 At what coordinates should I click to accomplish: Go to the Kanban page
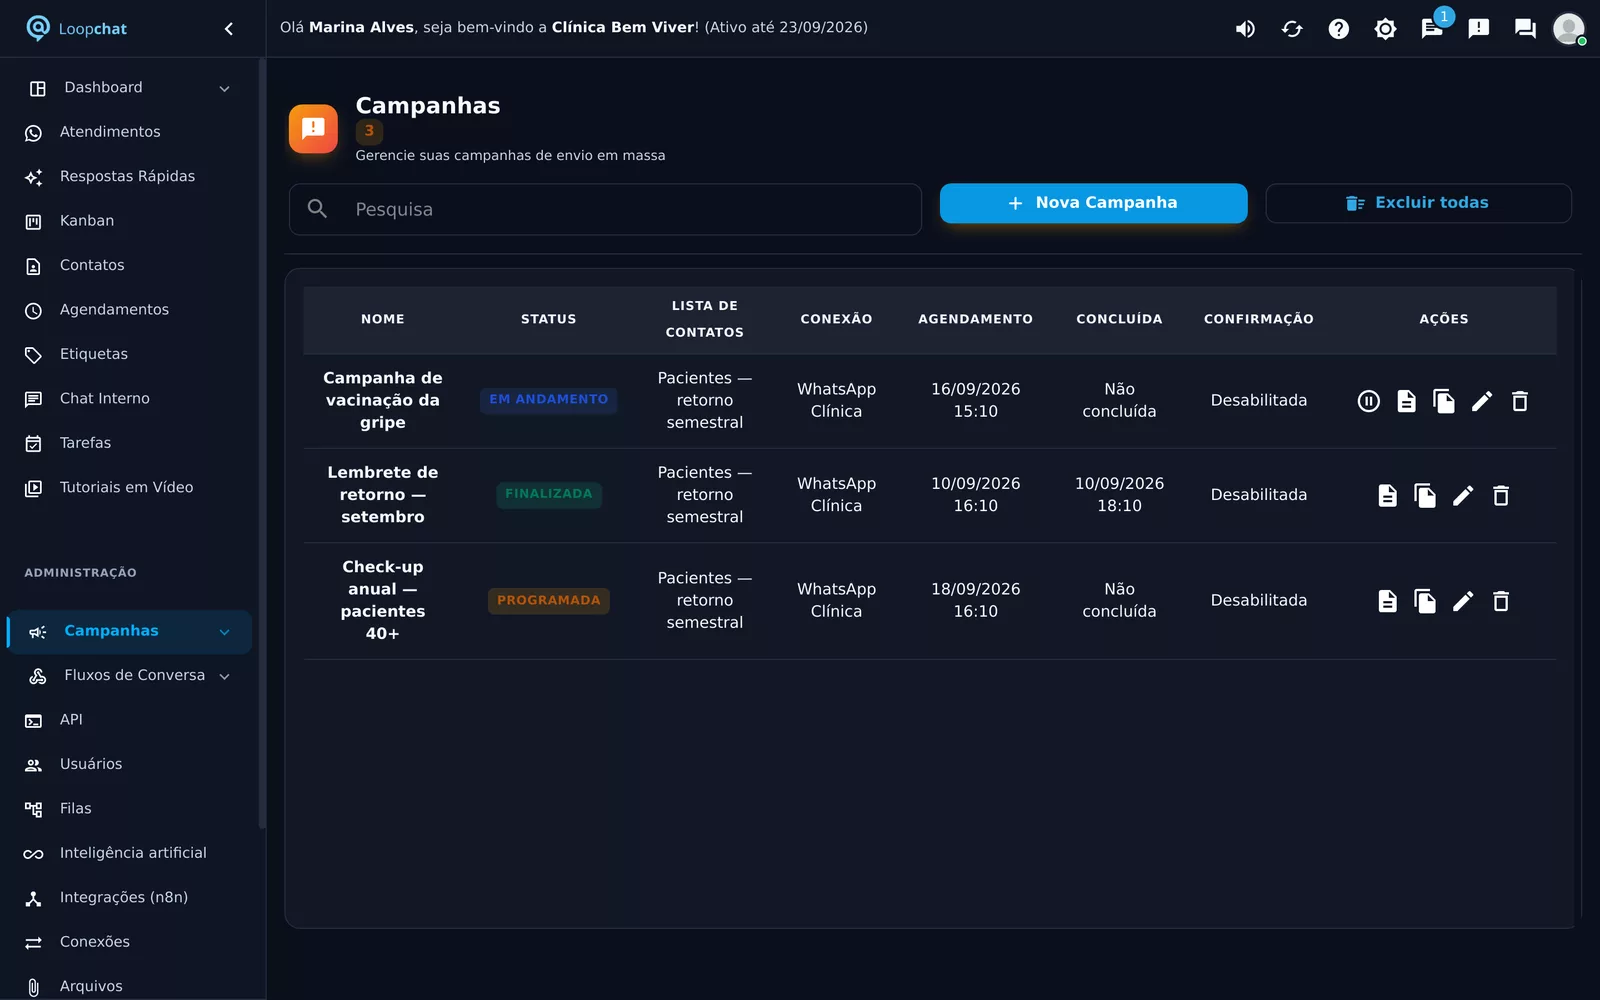point(130,221)
